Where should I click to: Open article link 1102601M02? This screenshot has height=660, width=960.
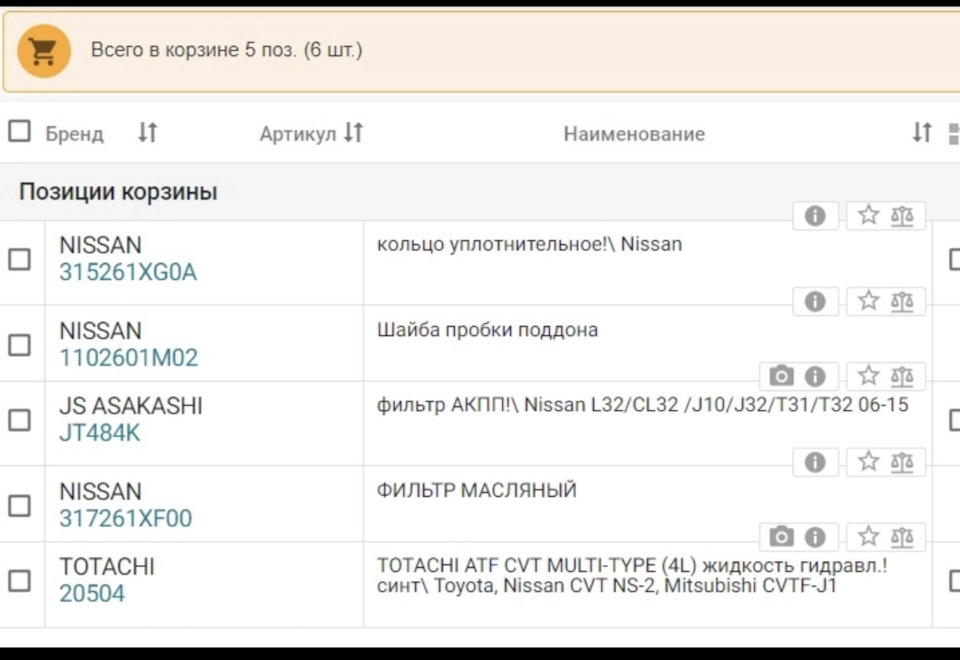(x=128, y=357)
